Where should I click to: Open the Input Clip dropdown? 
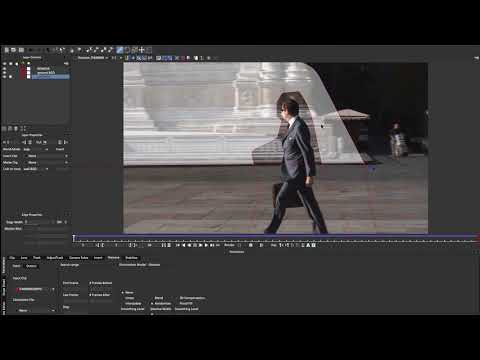[x=36, y=289]
